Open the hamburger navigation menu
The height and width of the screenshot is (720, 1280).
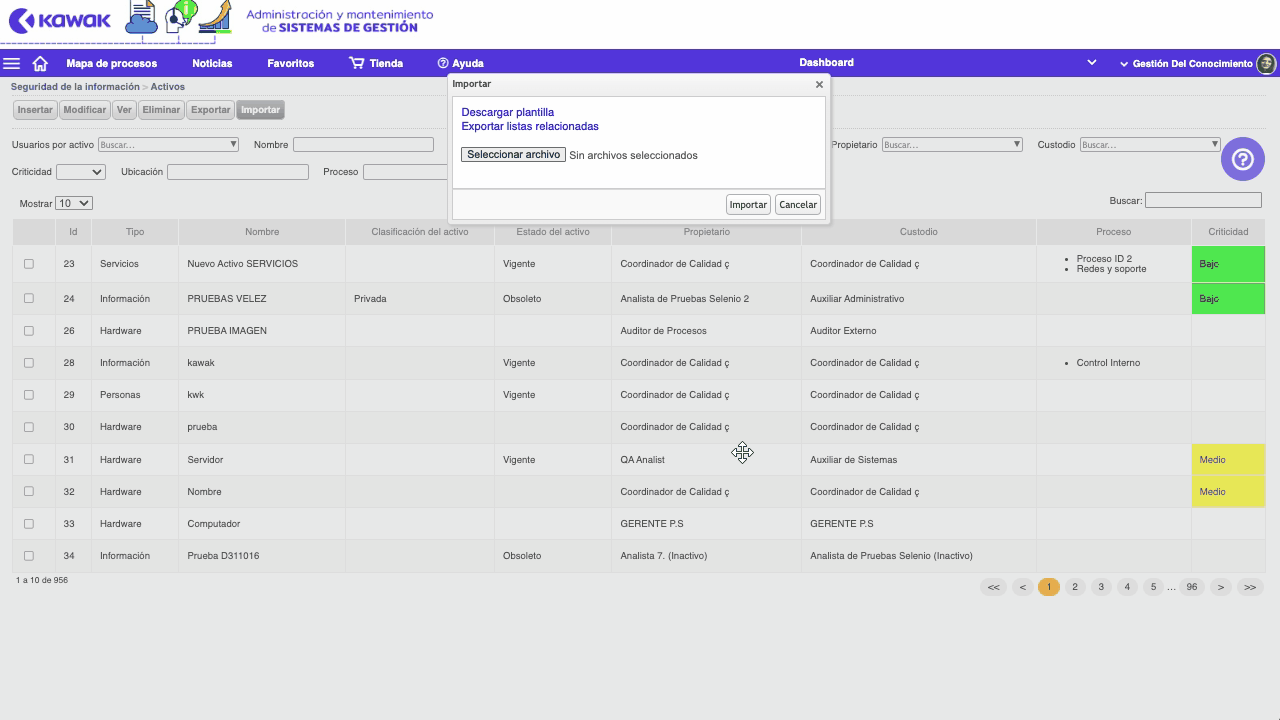point(11,63)
